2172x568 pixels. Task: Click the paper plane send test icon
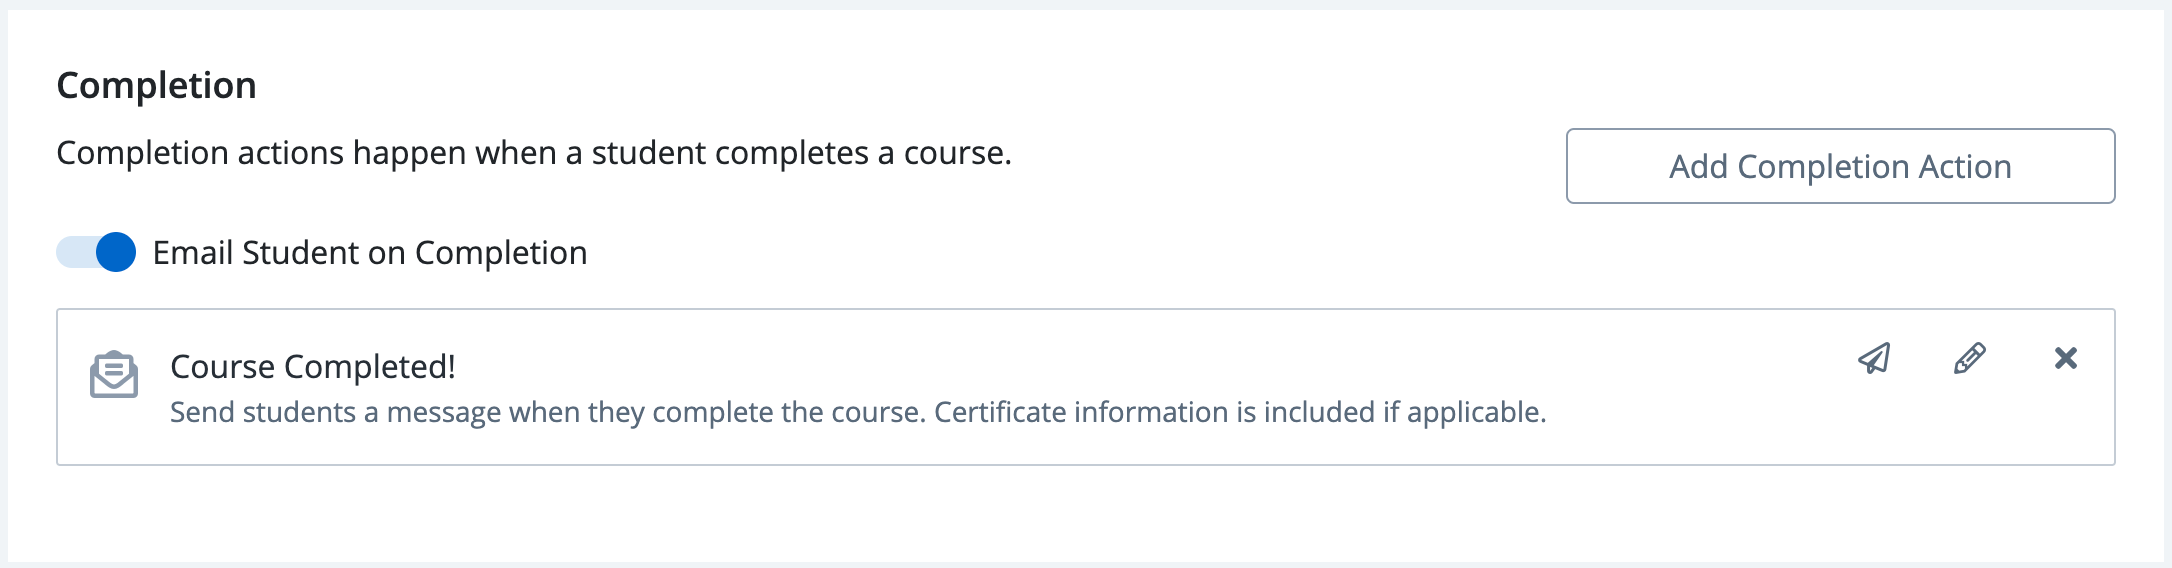point(1874,358)
